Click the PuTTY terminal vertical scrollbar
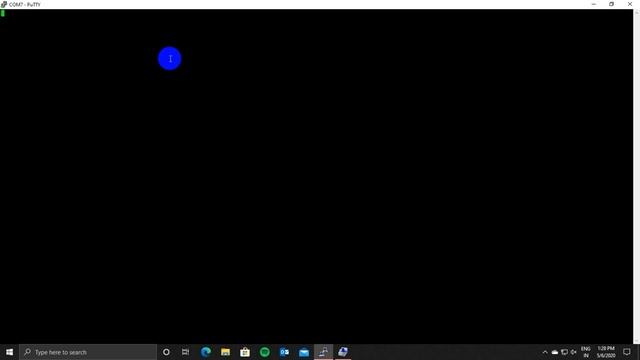640x360 pixels. pos(636,176)
